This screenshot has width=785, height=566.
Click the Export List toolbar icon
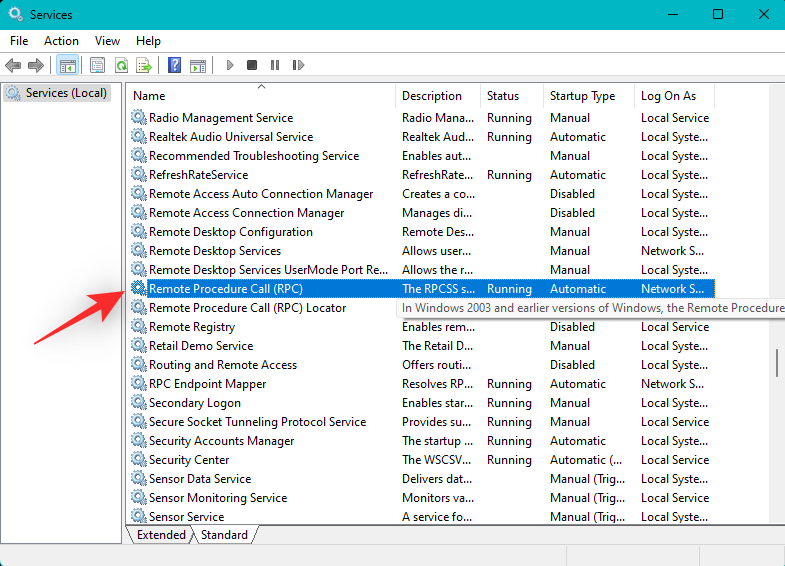(x=144, y=66)
